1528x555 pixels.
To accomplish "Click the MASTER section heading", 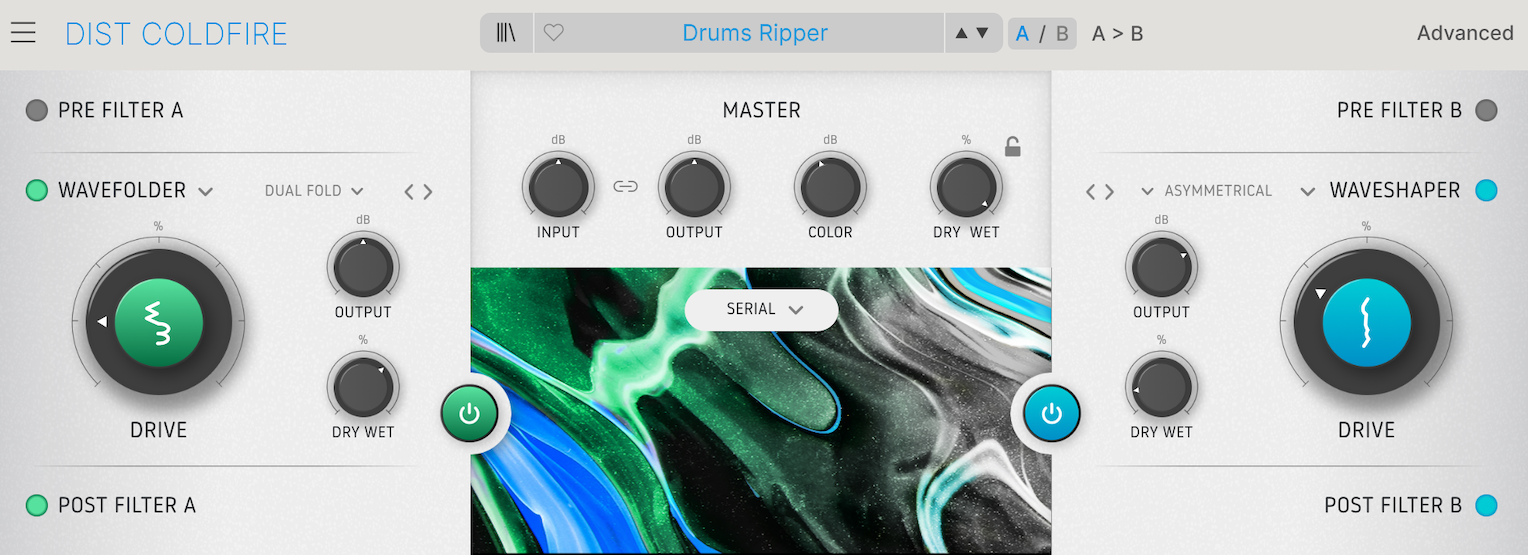I will pyautogui.click(x=762, y=110).
